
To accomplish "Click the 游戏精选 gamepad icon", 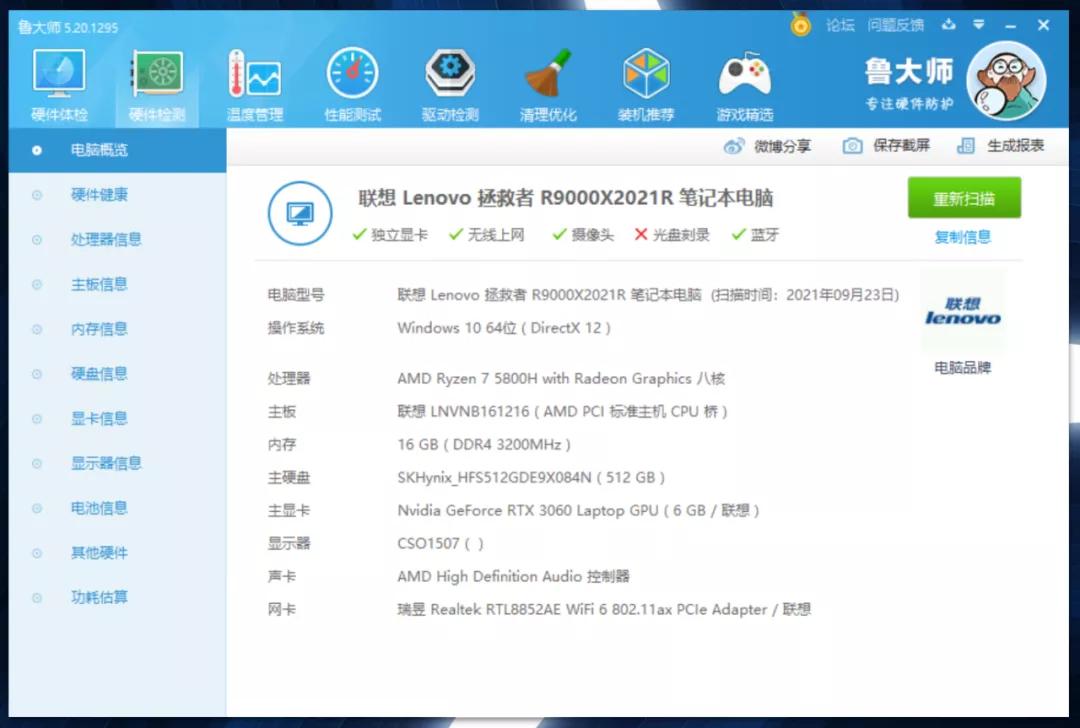I will pyautogui.click(x=743, y=75).
